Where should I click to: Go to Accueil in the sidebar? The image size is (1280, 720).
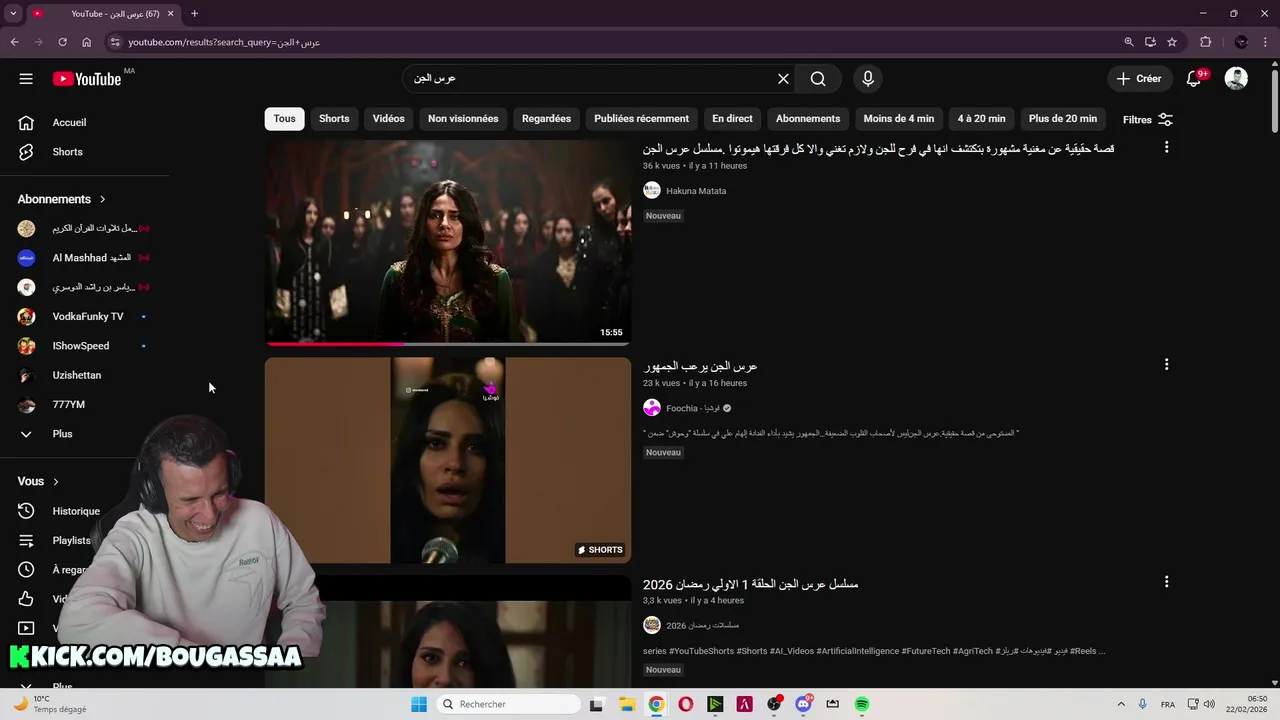[69, 123]
